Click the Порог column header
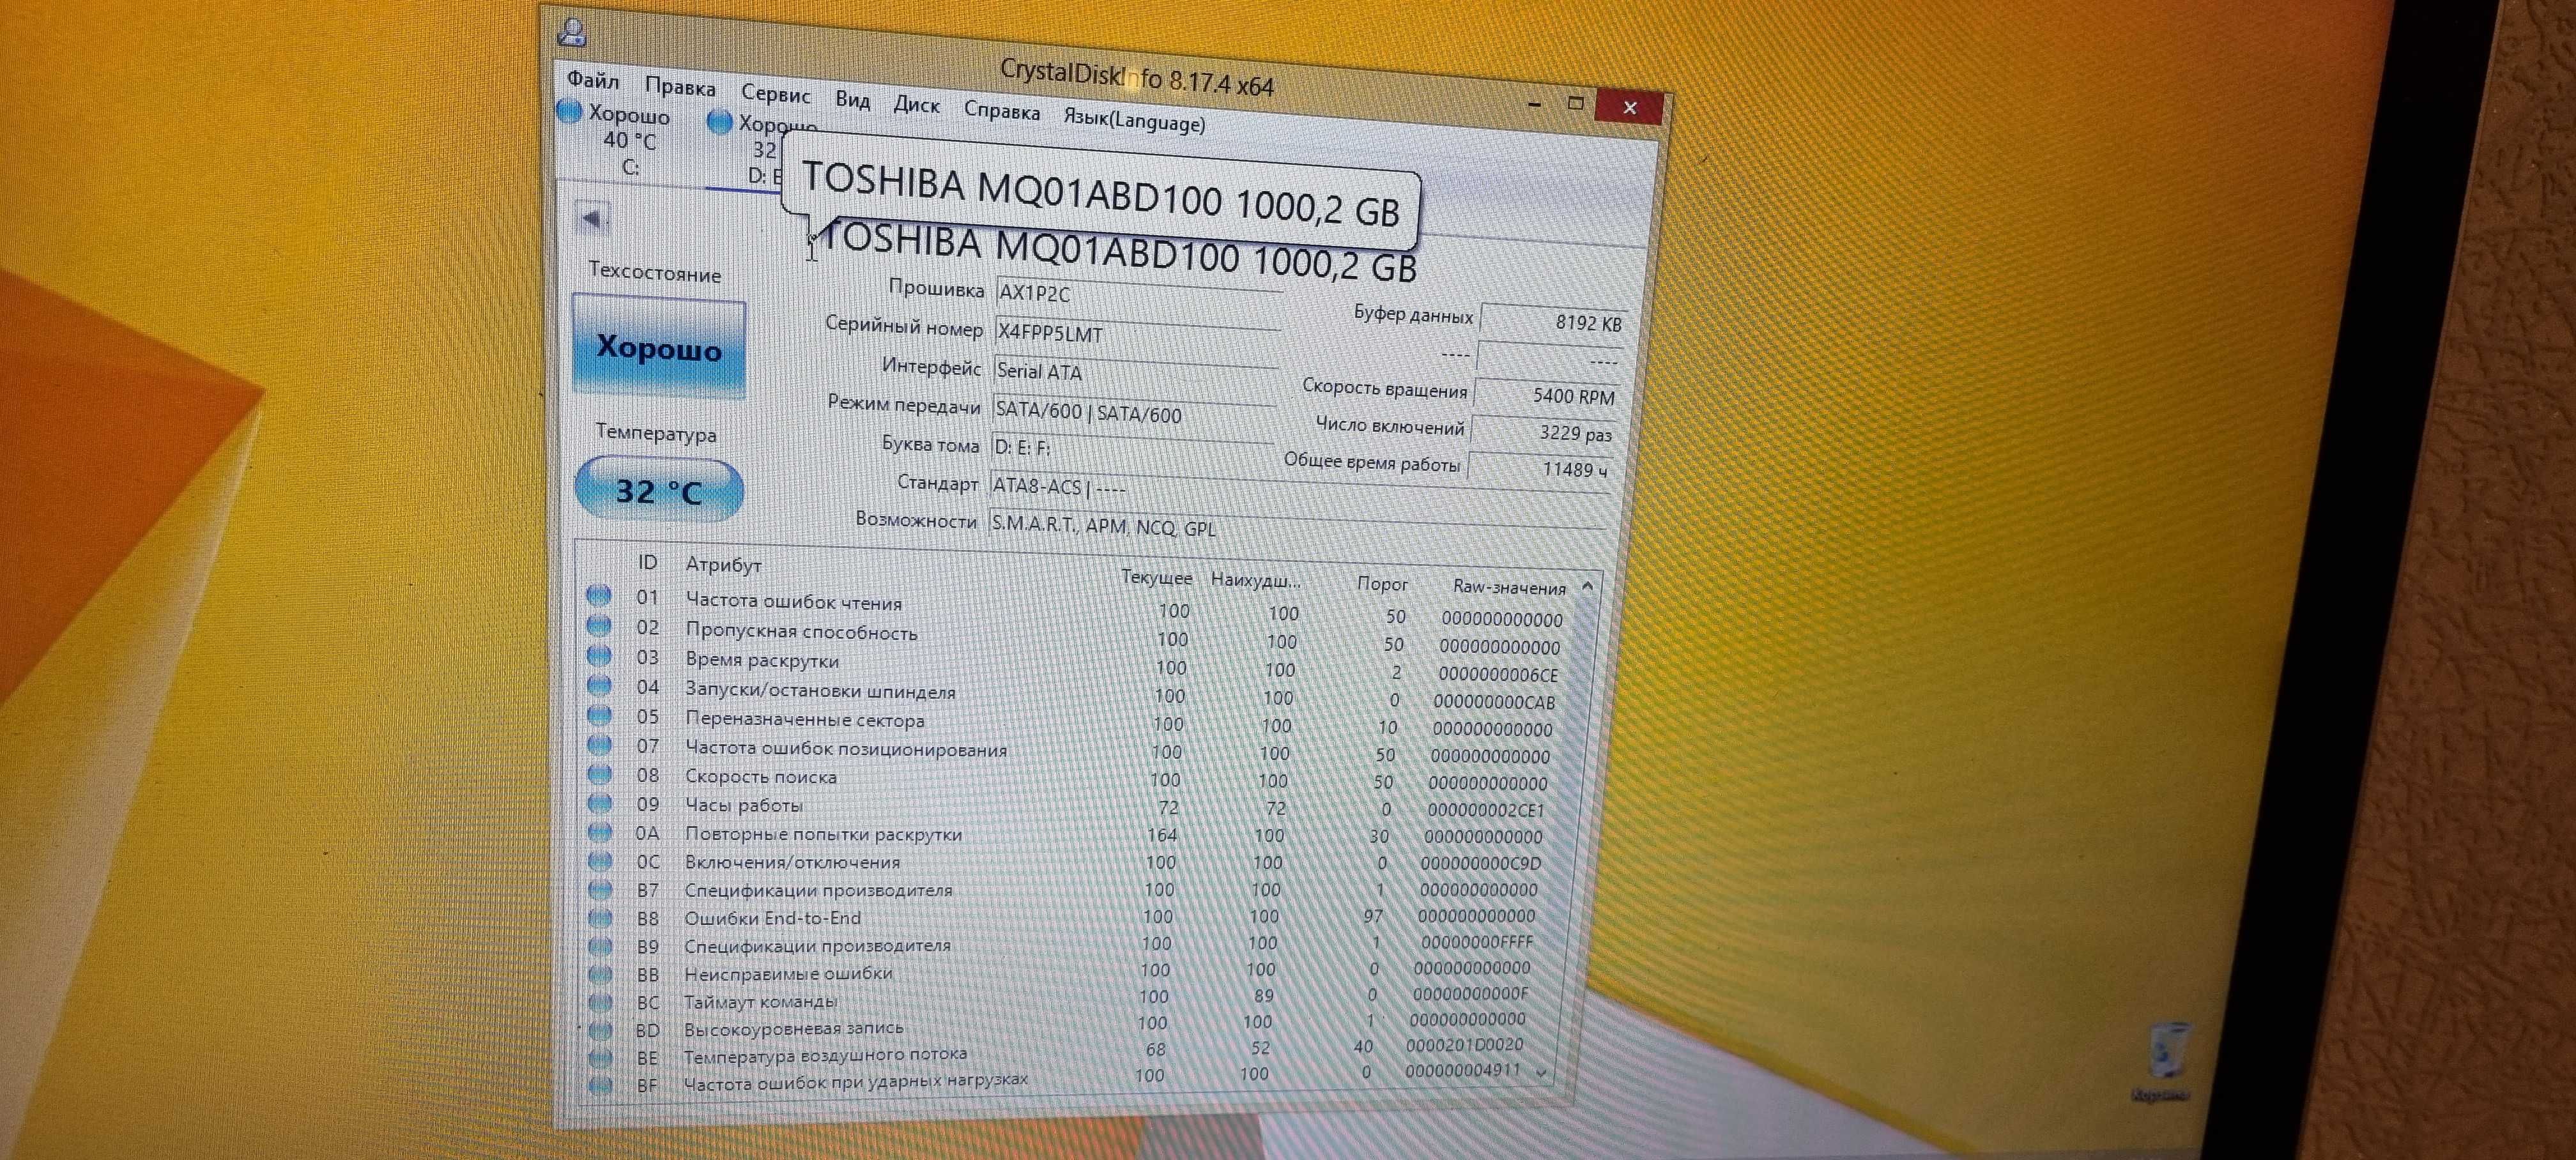Screen dimensions: 2576x1160 click(1382, 583)
